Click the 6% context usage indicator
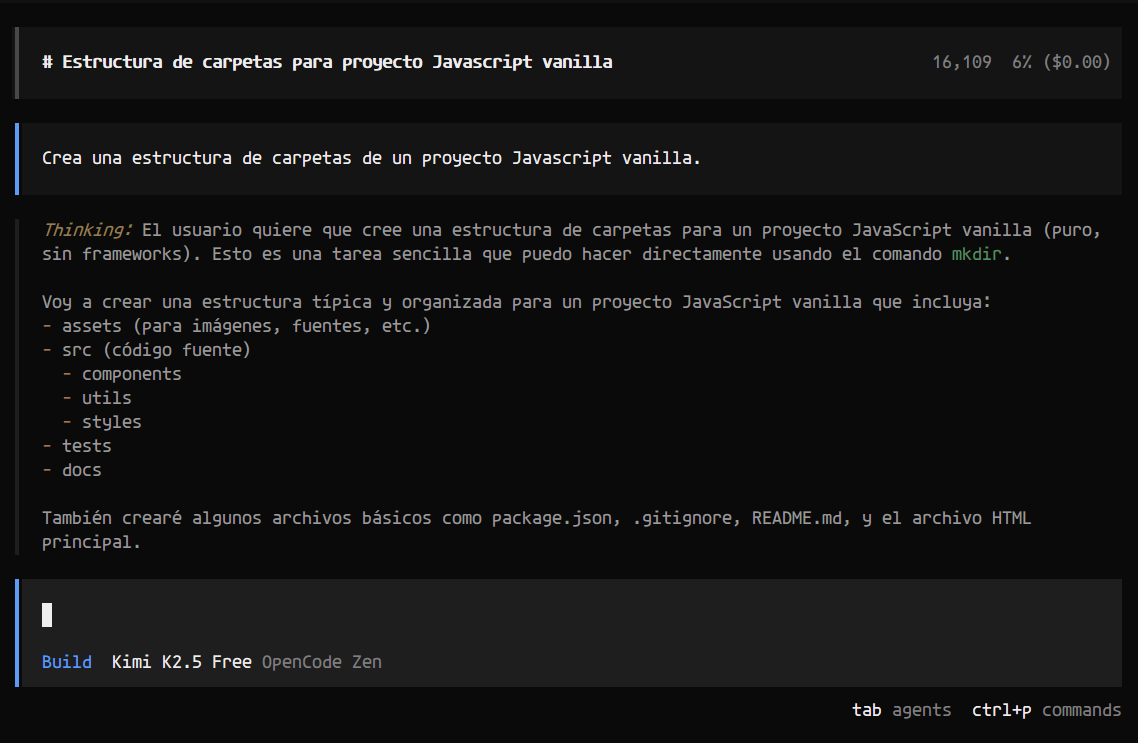Viewport: 1138px width, 743px height. click(x=1021, y=62)
